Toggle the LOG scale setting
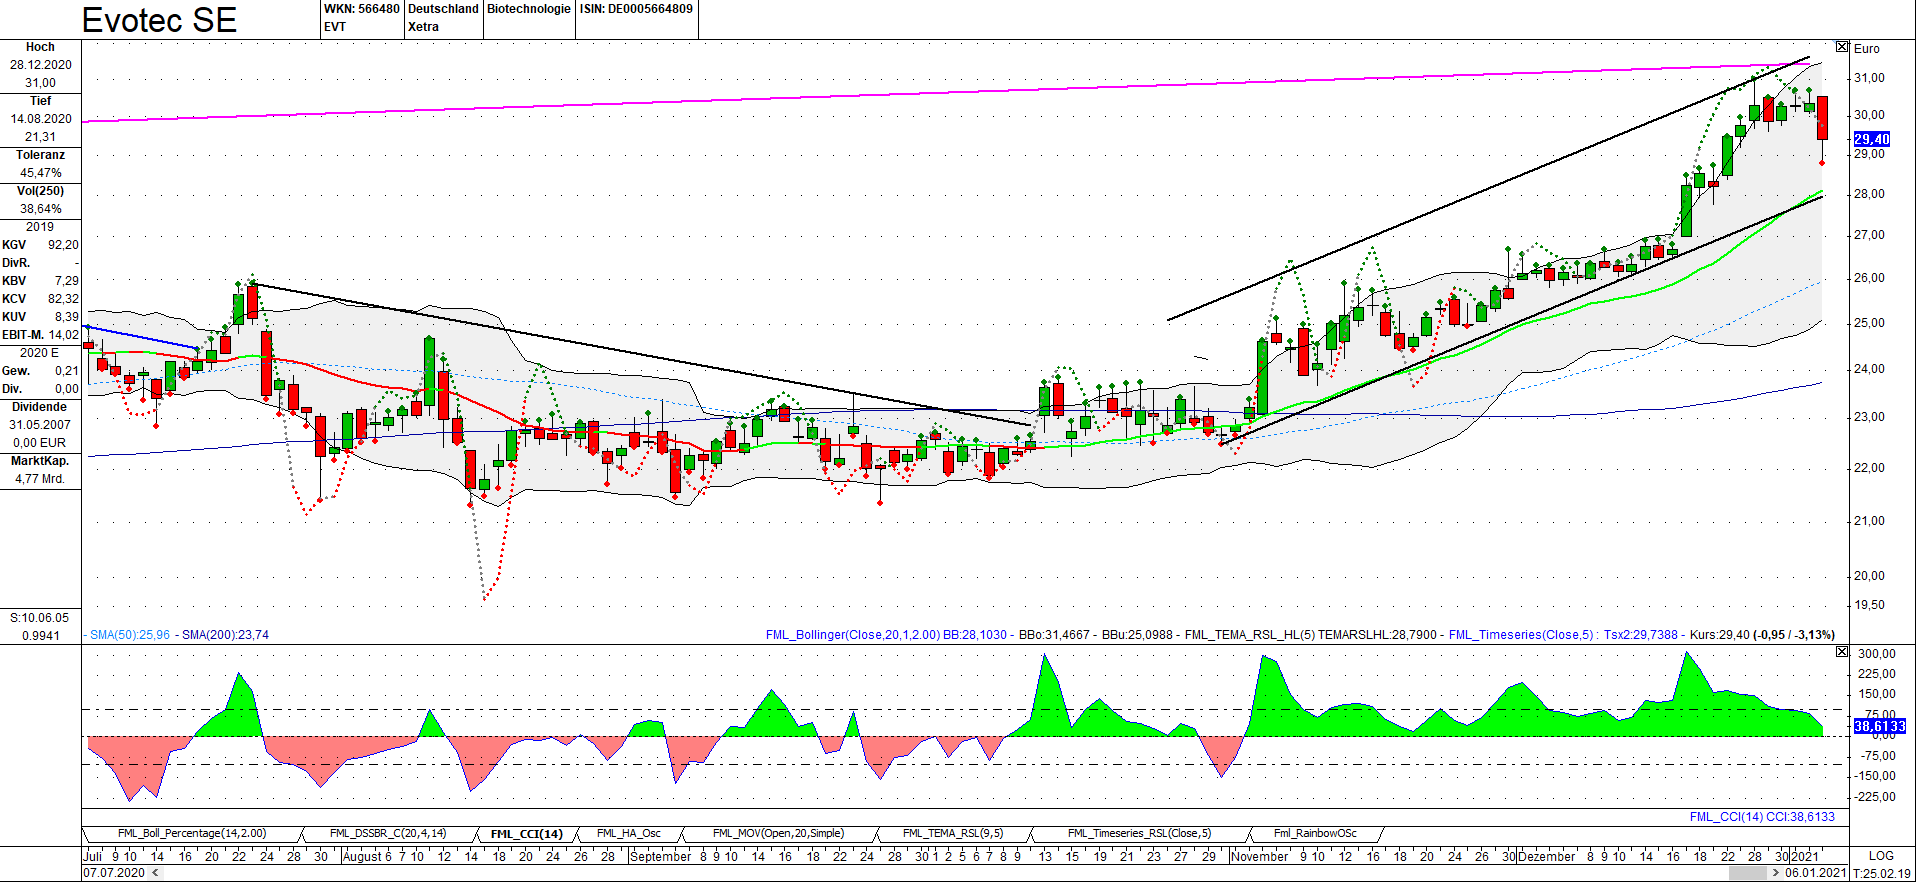The height and width of the screenshot is (882, 1916). click(1881, 856)
